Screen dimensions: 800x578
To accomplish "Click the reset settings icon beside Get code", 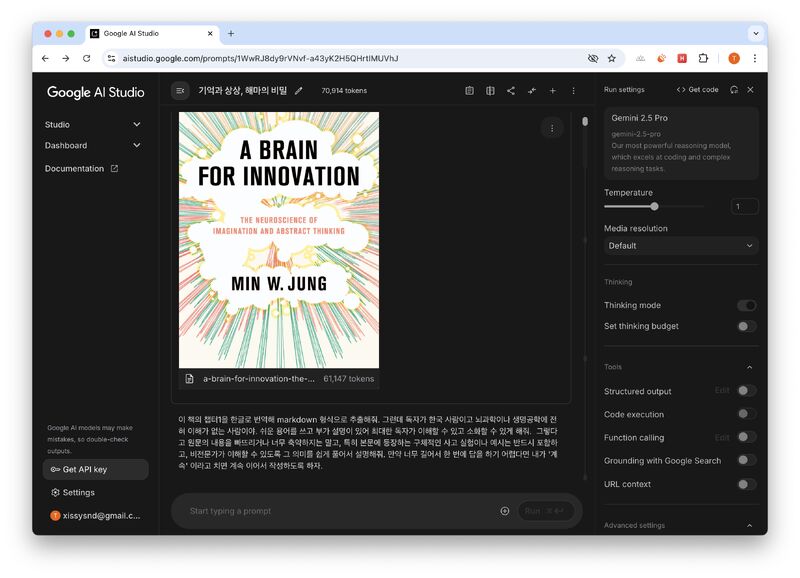I will click(x=733, y=90).
